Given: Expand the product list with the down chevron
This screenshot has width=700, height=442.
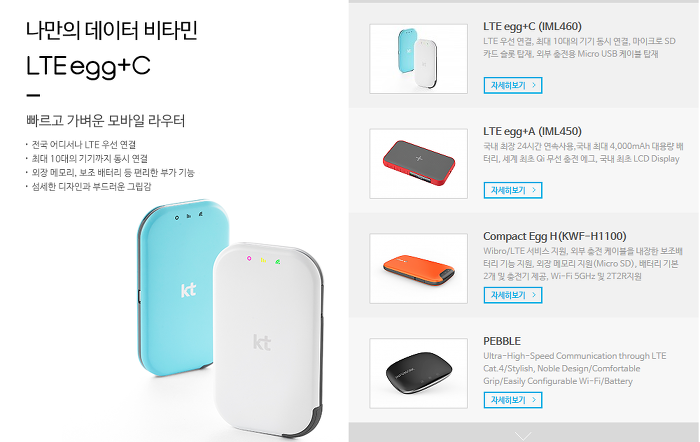Looking at the screenshot, I should tap(523, 435).
